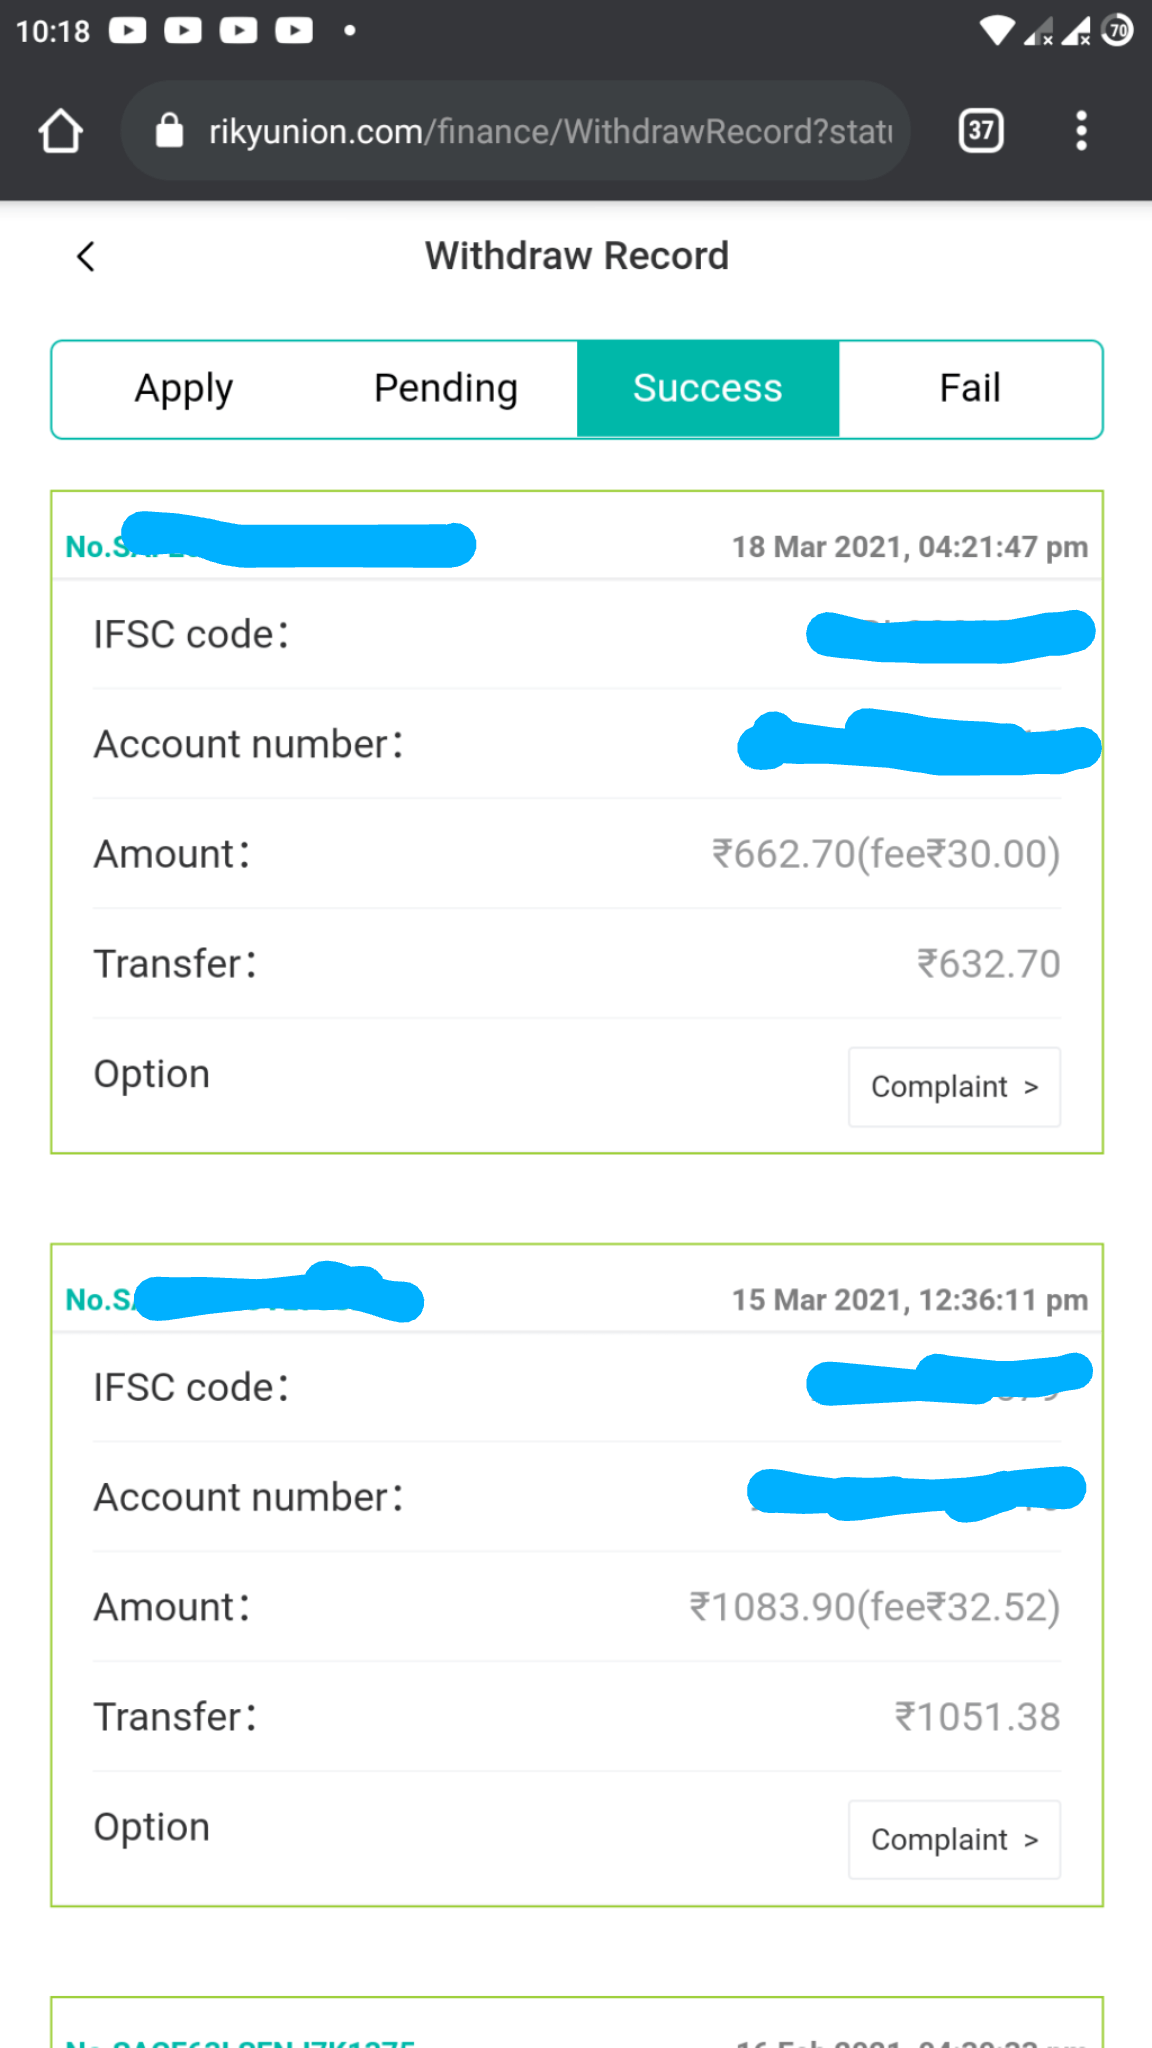
Task: Switch to the Pending tab
Action: pos(446,388)
